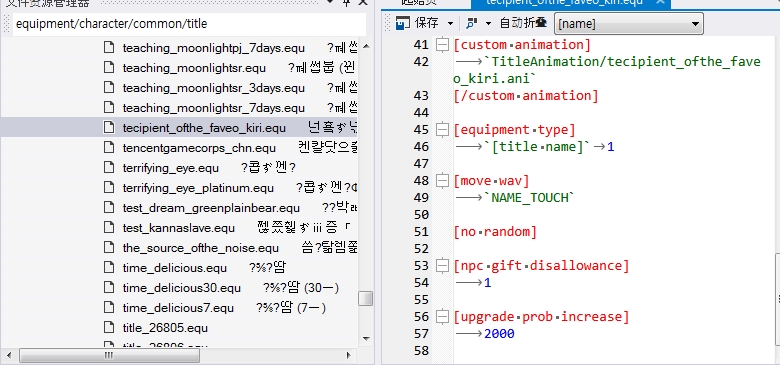The height and width of the screenshot is (365, 780).
Task: Click the [custom animation] tag on line 41
Action: (x=522, y=45)
